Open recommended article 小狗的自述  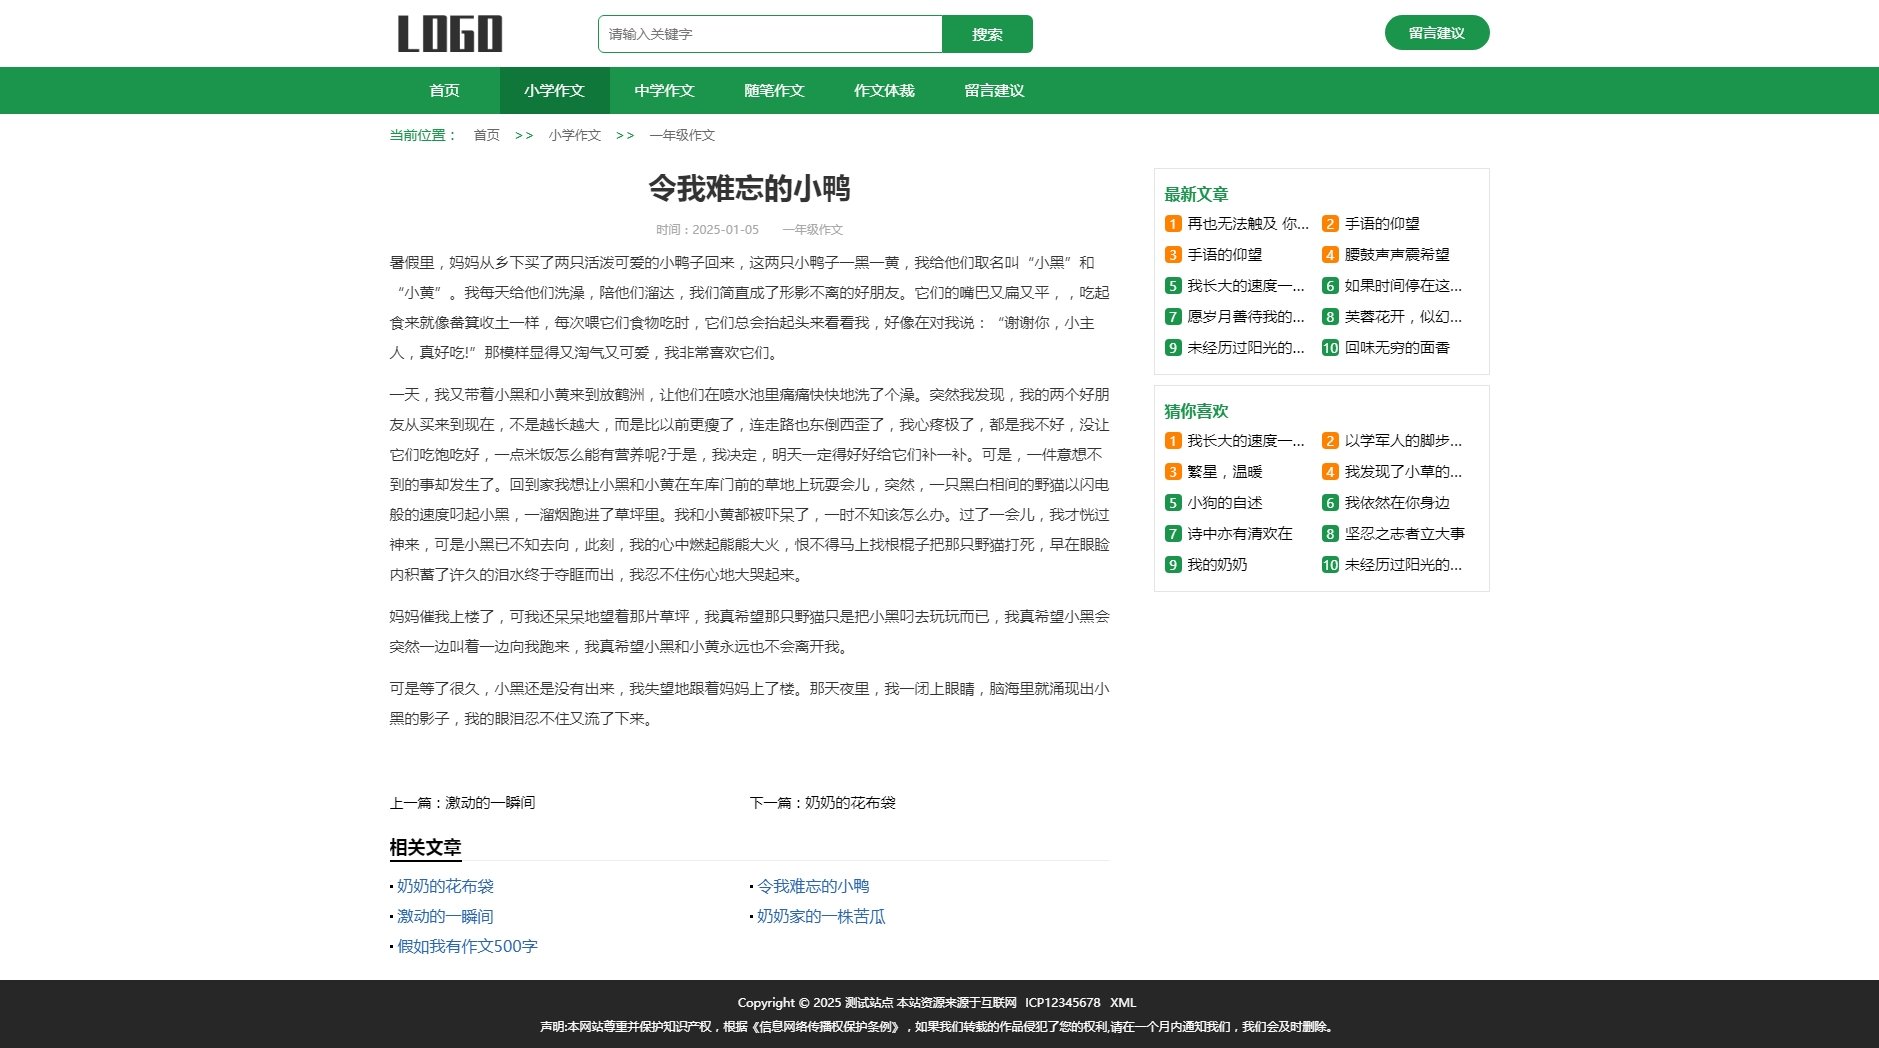tap(1224, 503)
